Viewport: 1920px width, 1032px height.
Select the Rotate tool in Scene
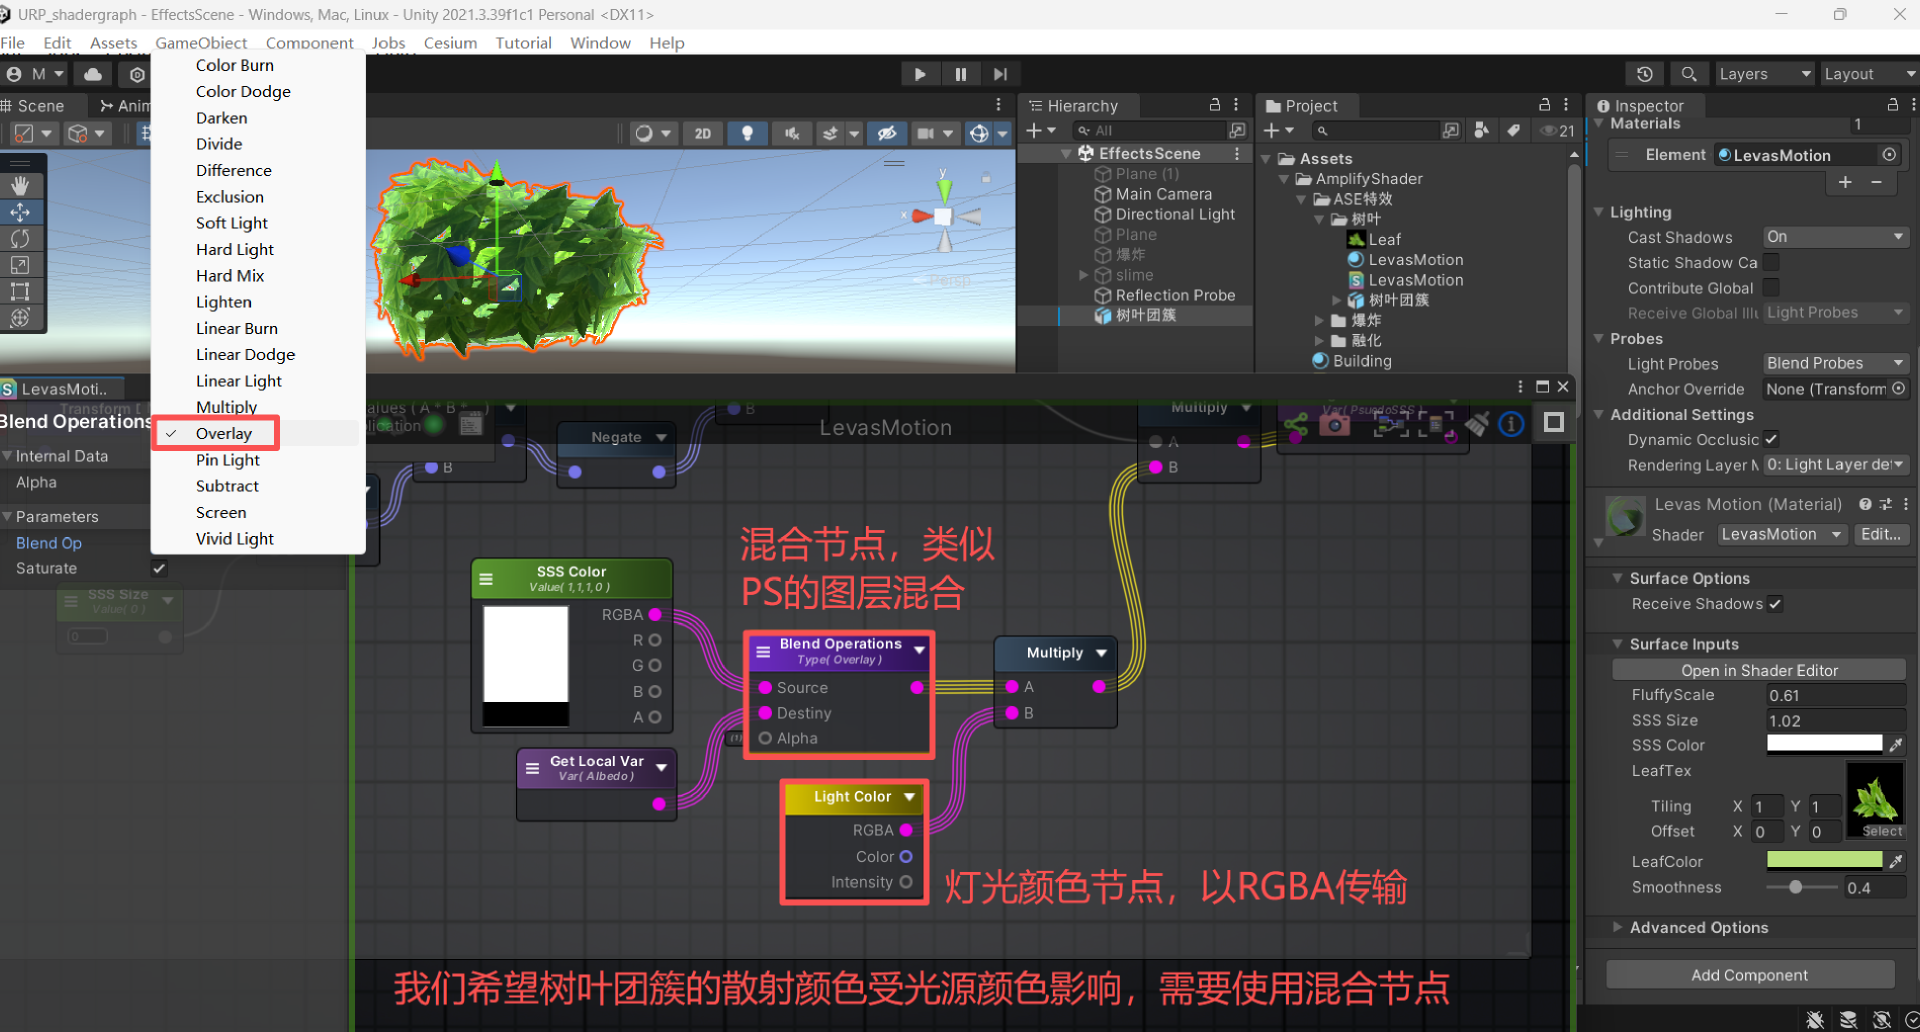point(20,239)
